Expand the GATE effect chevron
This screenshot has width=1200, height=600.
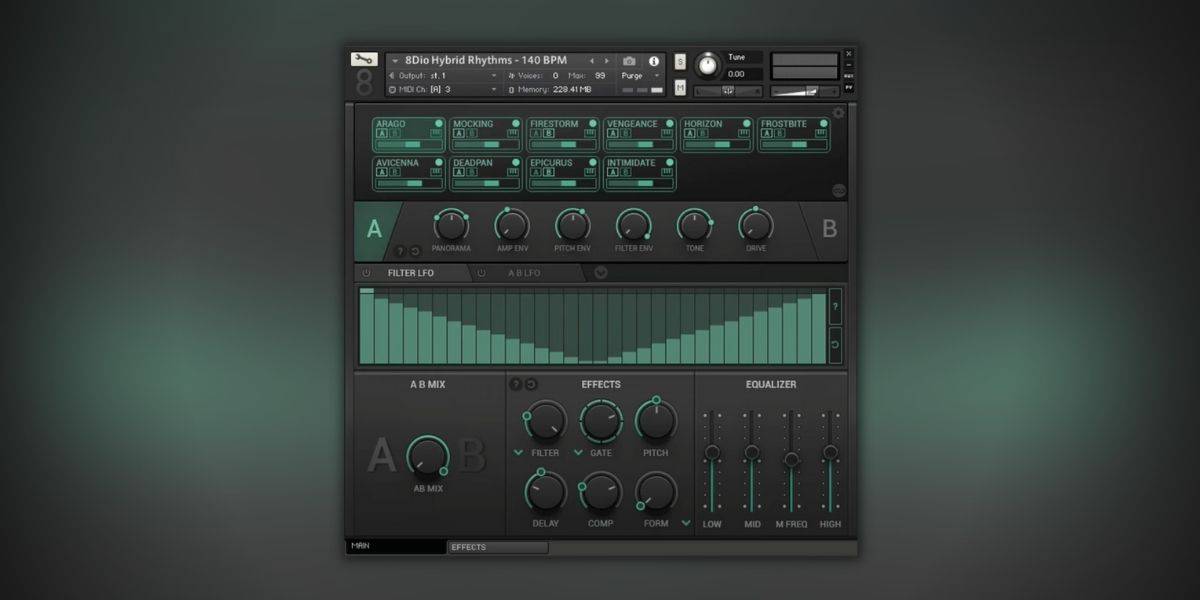[x=578, y=453]
